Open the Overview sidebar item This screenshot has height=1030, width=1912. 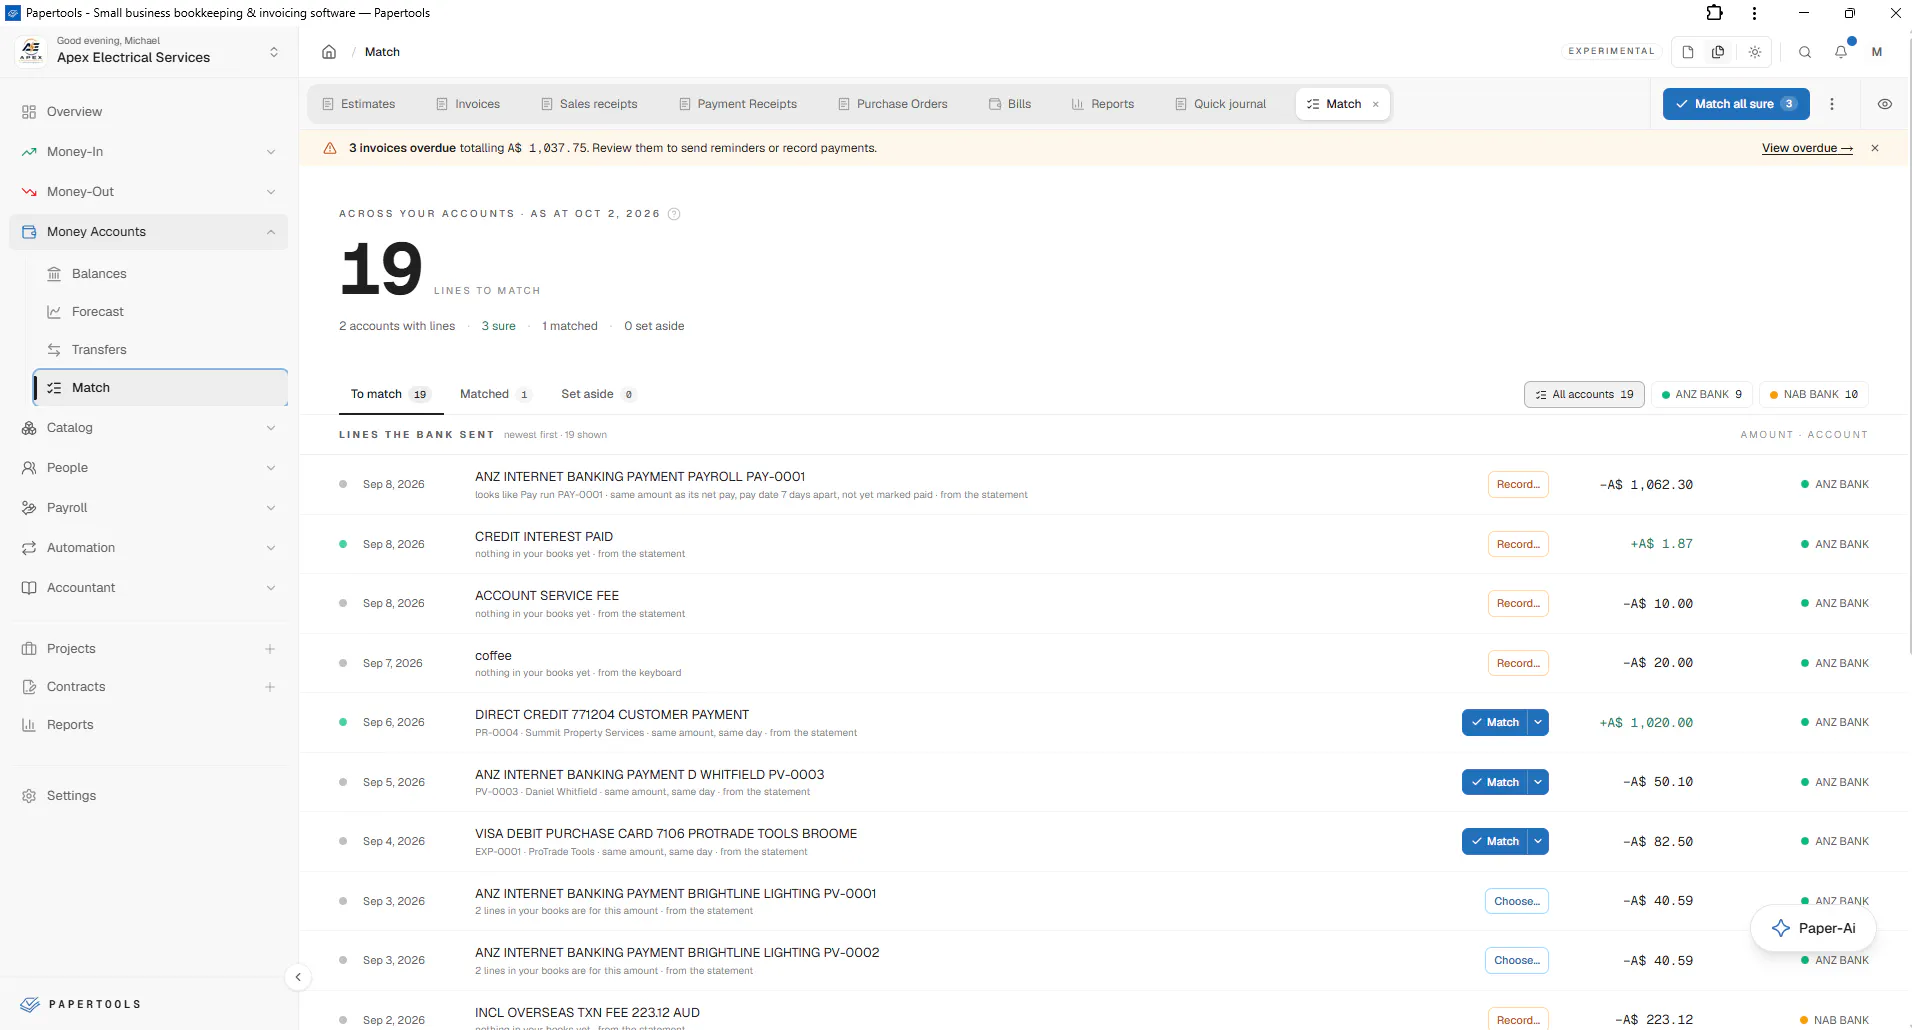[x=149, y=112]
